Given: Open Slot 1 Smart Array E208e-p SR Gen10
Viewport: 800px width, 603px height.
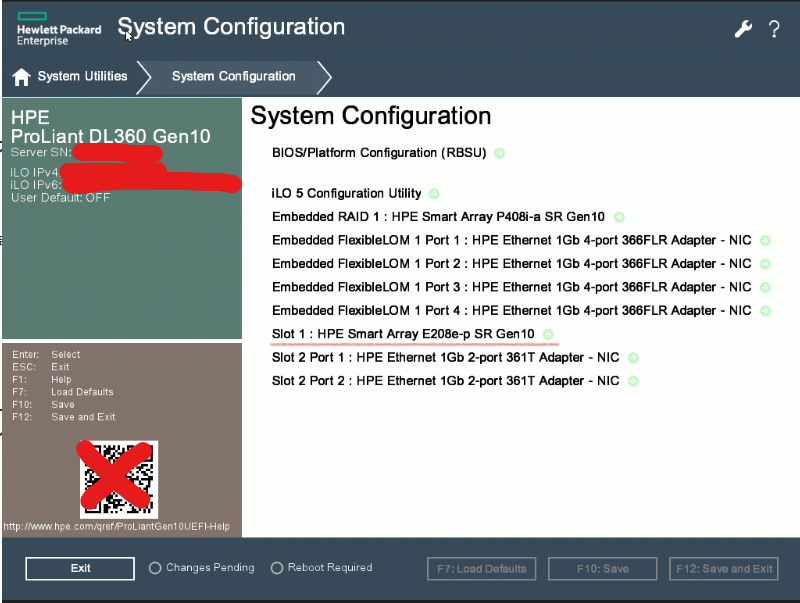Looking at the screenshot, I should click(403, 335).
